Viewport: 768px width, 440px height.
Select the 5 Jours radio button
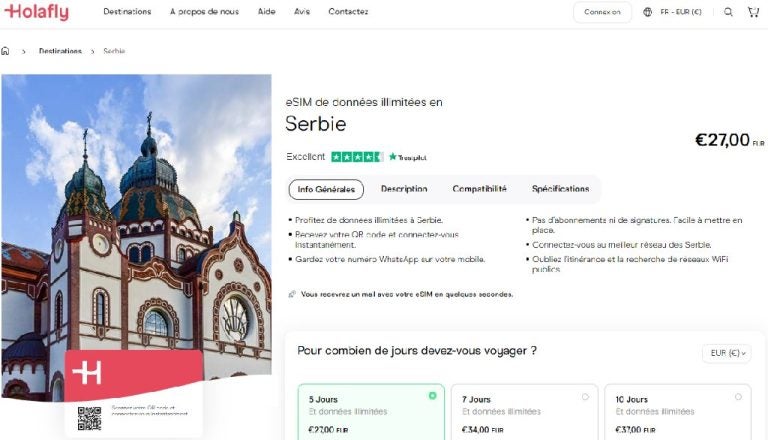pyautogui.click(x=432, y=395)
